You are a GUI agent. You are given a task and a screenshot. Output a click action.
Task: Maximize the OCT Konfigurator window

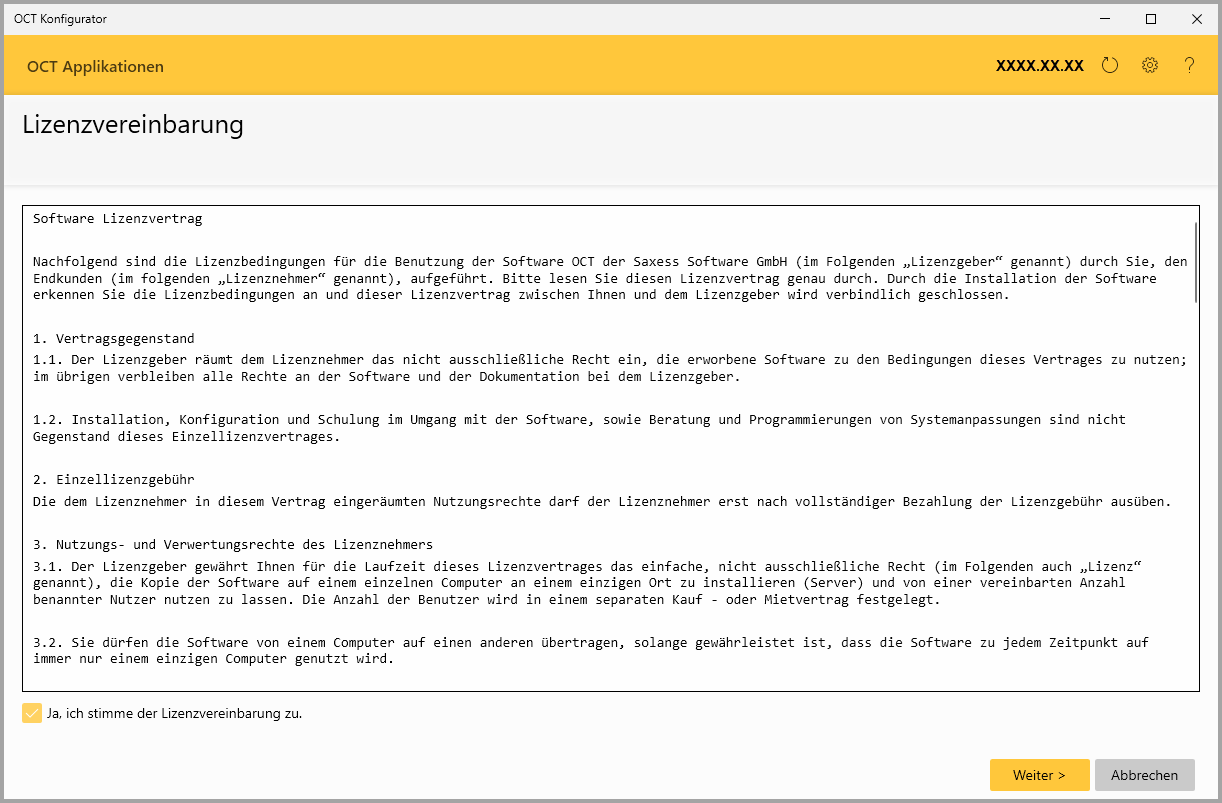(x=1151, y=19)
